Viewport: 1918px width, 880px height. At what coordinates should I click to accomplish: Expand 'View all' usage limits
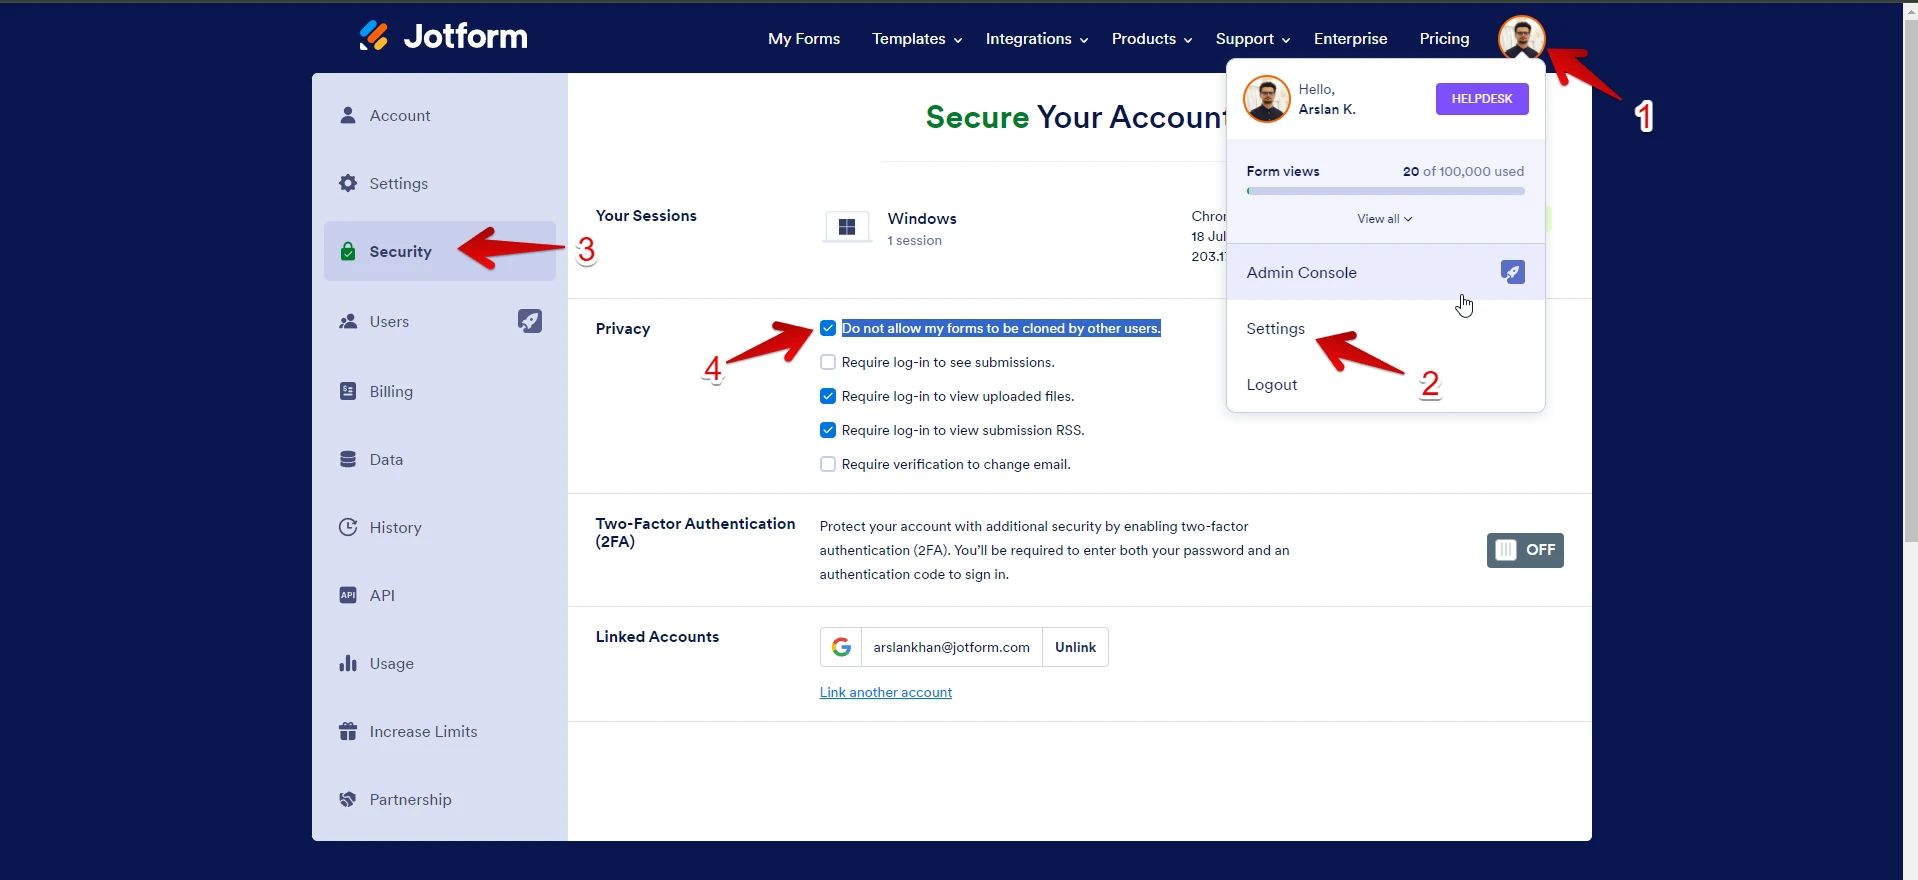pos(1384,219)
